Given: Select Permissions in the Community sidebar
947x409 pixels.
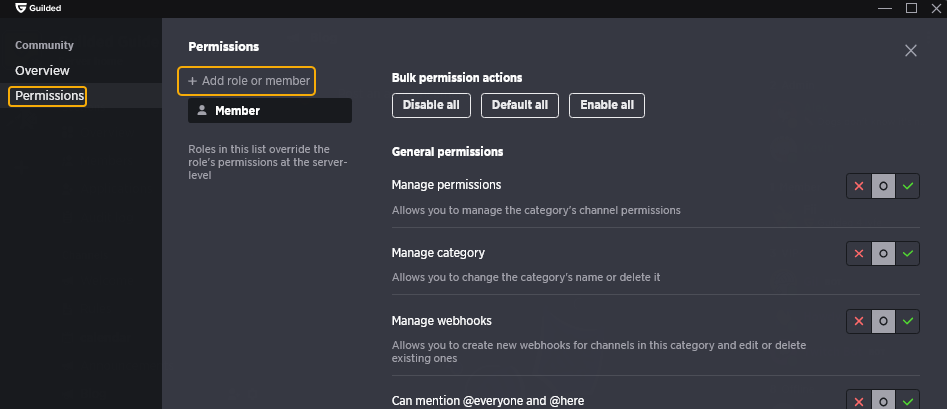Looking at the screenshot, I should tap(48, 96).
